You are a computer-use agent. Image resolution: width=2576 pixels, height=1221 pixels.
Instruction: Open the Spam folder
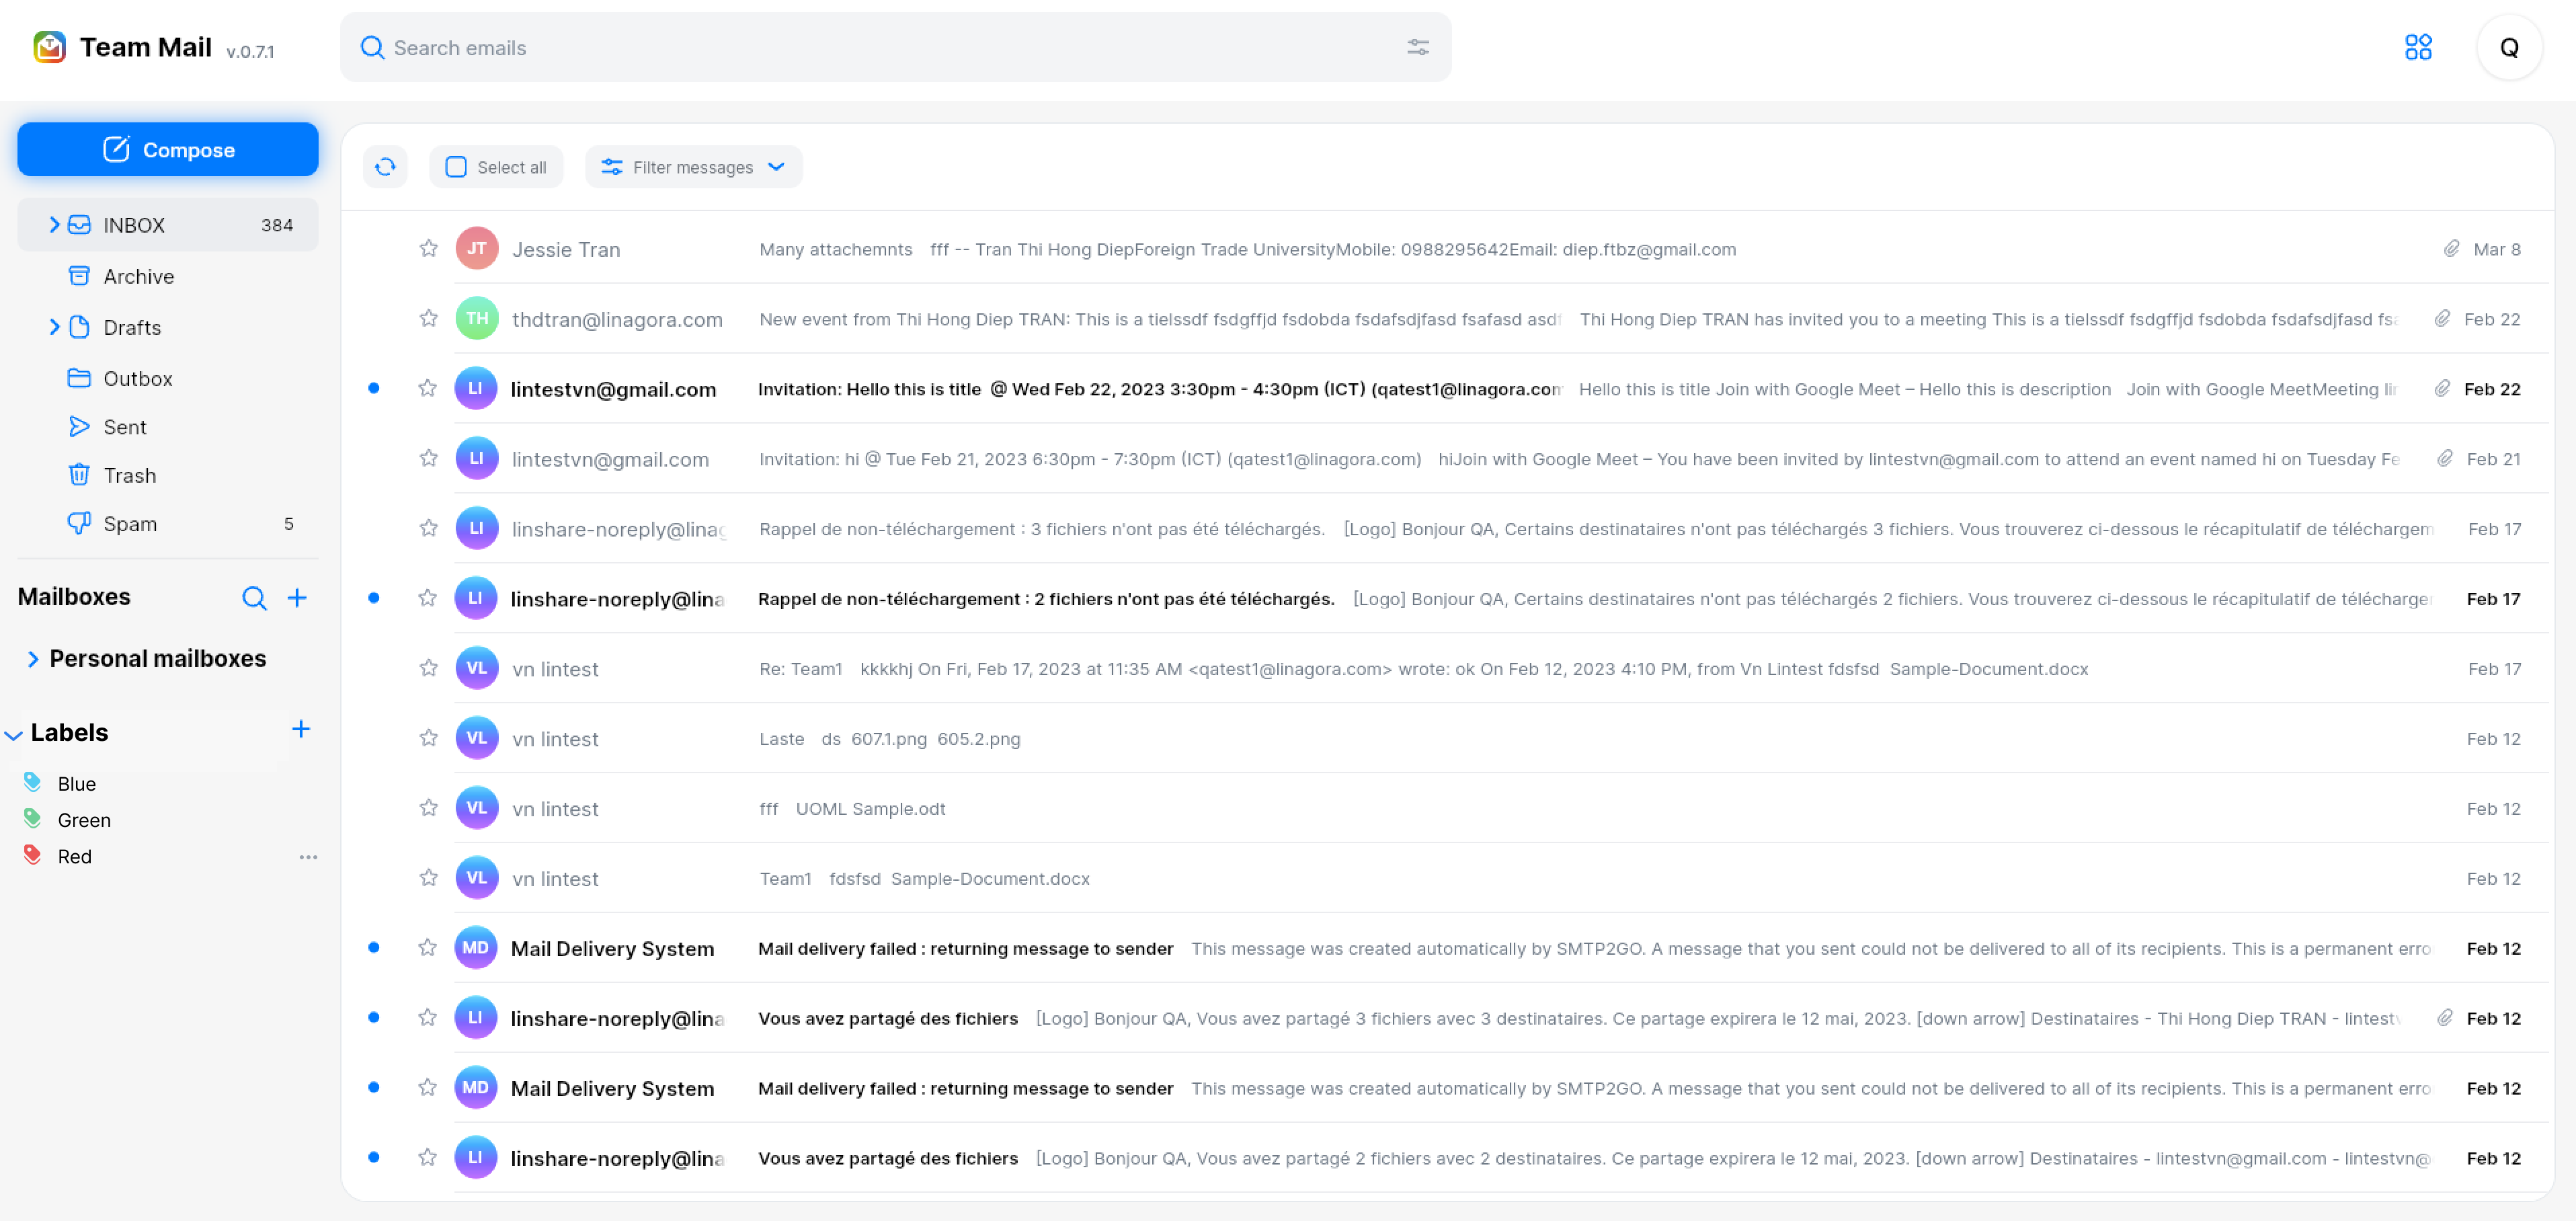(x=168, y=524)
